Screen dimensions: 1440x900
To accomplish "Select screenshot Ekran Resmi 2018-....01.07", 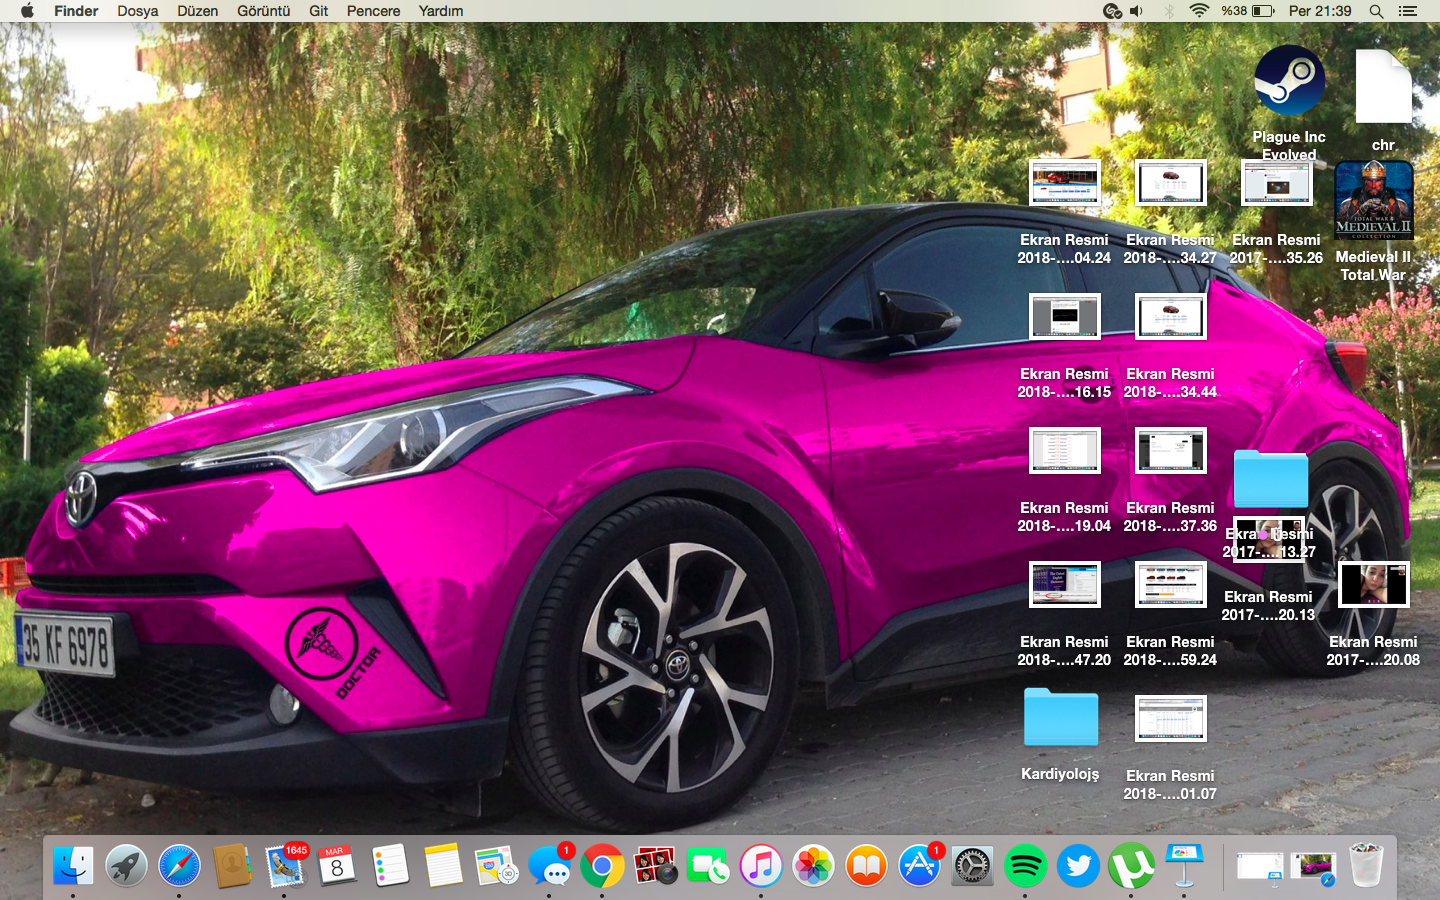I will click(1171, 719).
